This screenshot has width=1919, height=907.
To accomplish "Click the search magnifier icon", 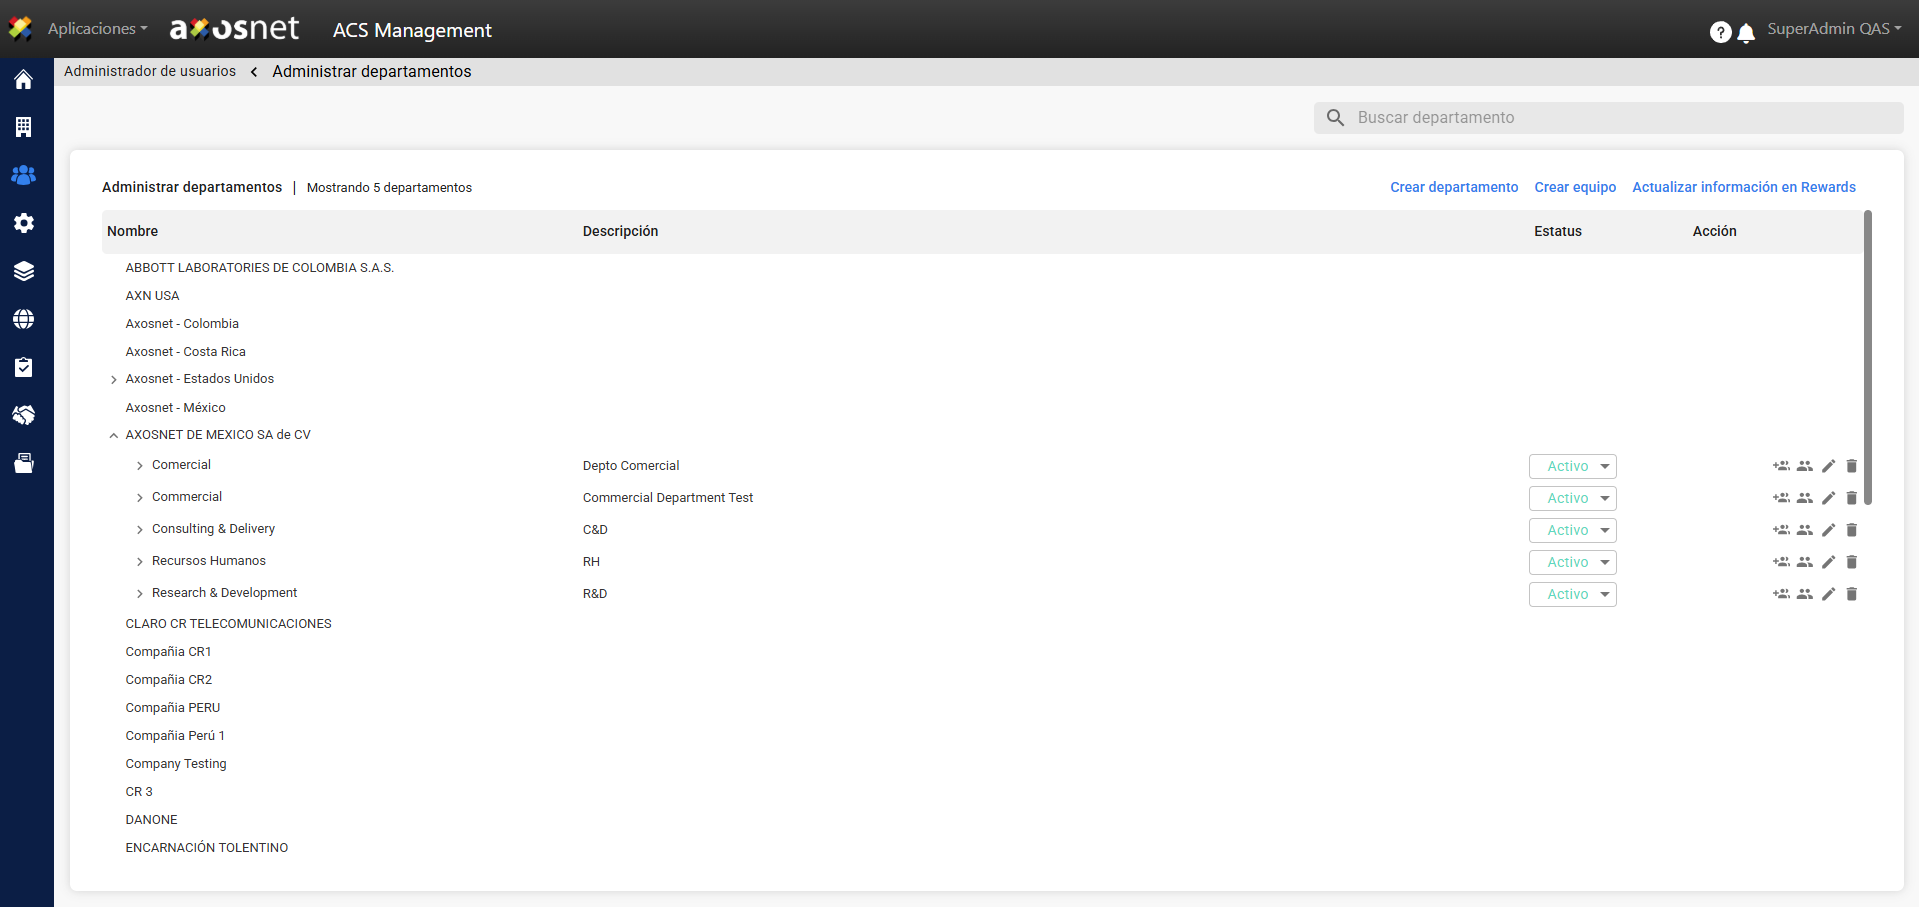I will 1335,118.
